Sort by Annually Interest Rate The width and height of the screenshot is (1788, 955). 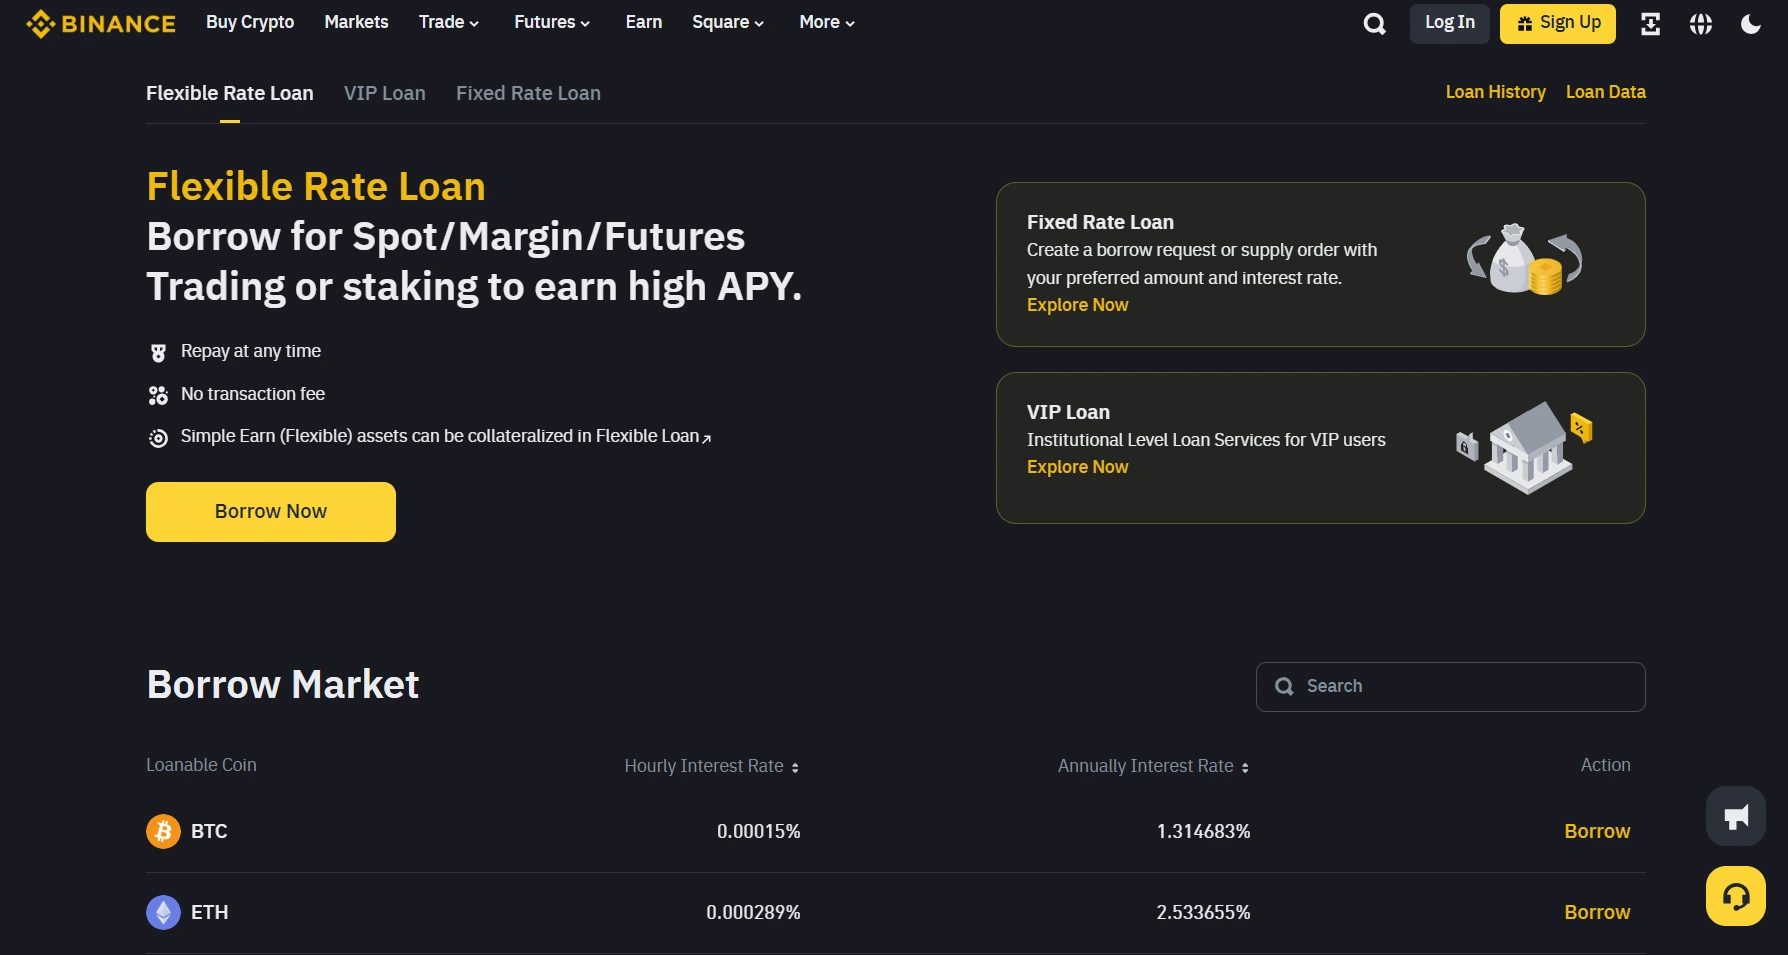click(1153, 766)
